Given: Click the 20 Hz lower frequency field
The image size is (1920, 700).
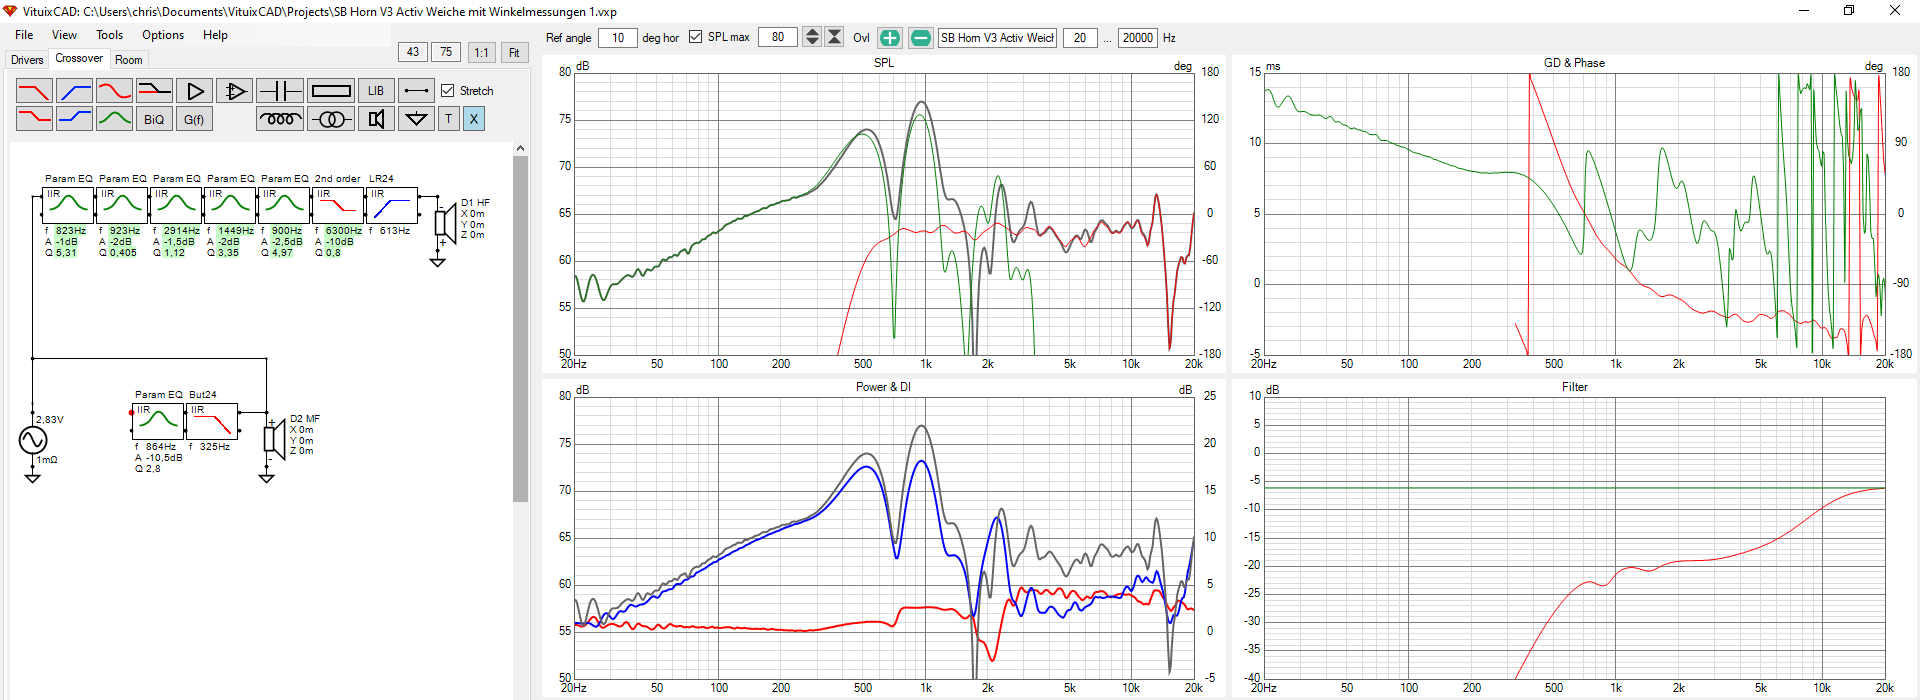Looking at the screenshot, I should coord(1080,38).
